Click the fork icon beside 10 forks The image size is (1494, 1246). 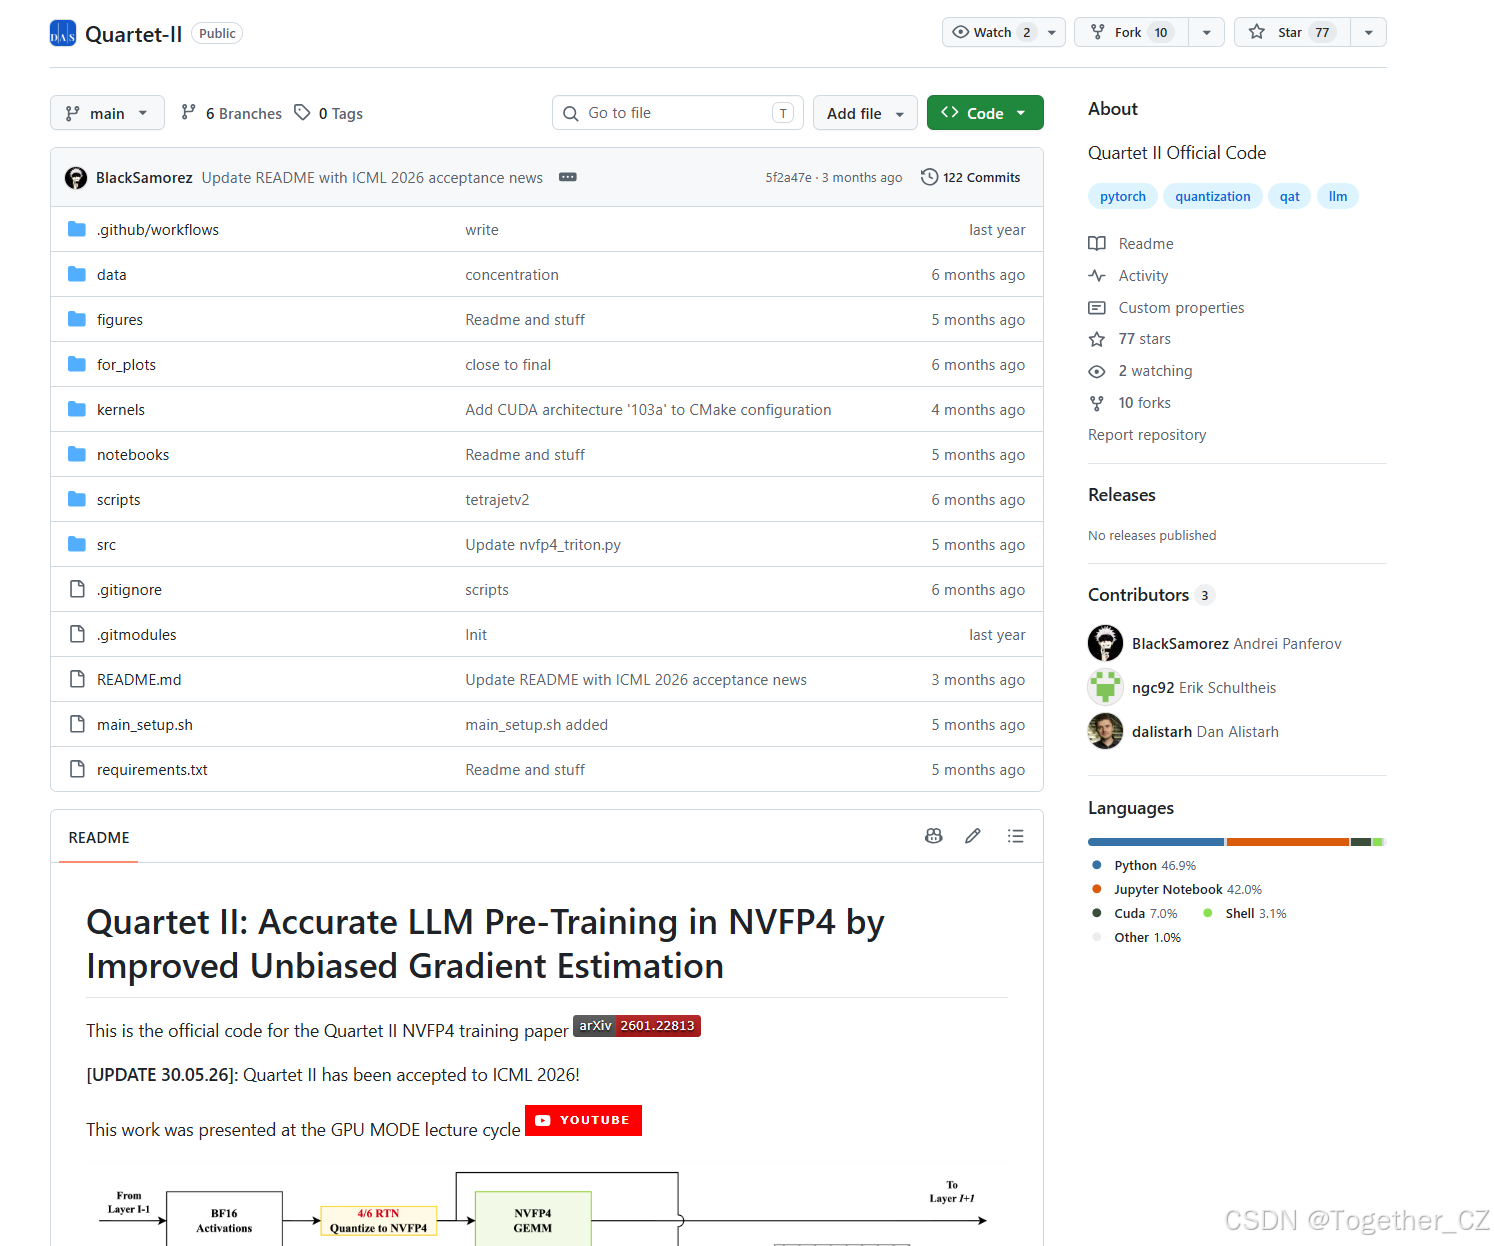pos(1097,403)
